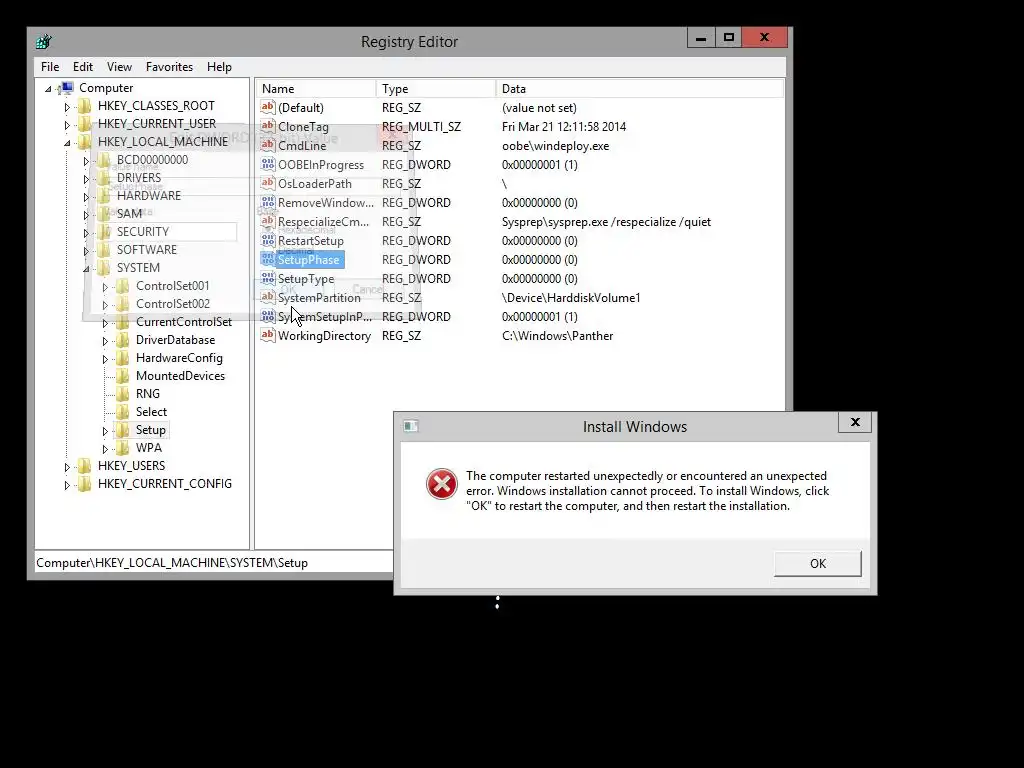
Task: Select the HKEY_USERS folder icon
Action: (85, 466)
